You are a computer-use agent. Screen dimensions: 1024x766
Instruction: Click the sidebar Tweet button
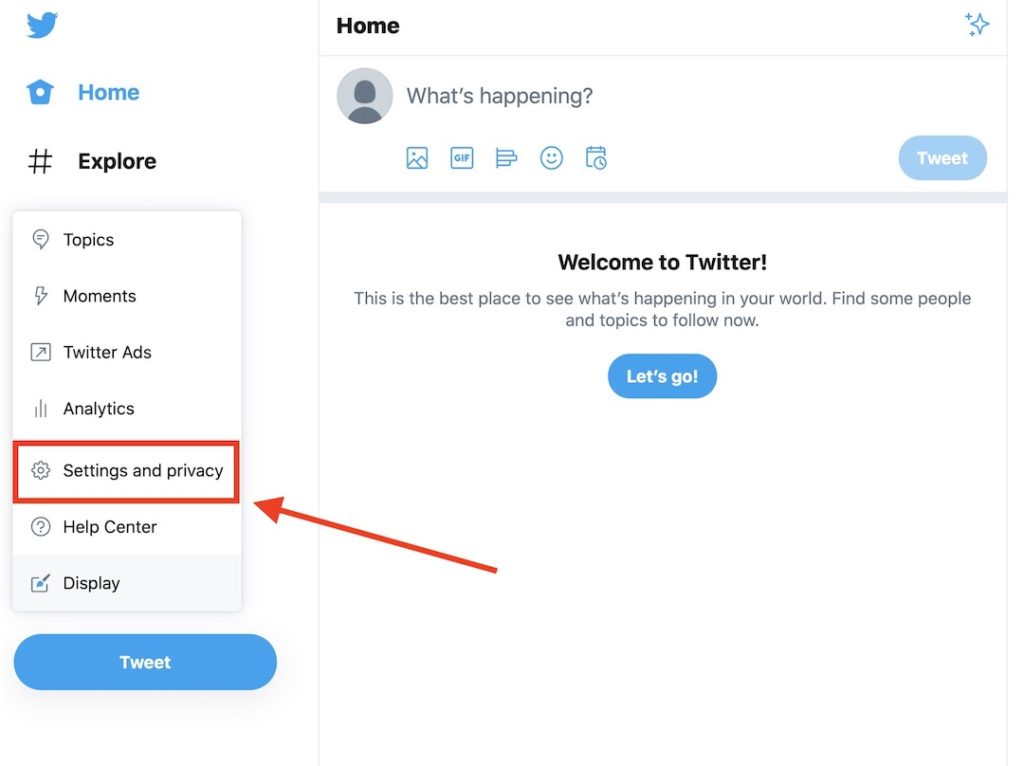pyautogui.click(x=144, y=662)
